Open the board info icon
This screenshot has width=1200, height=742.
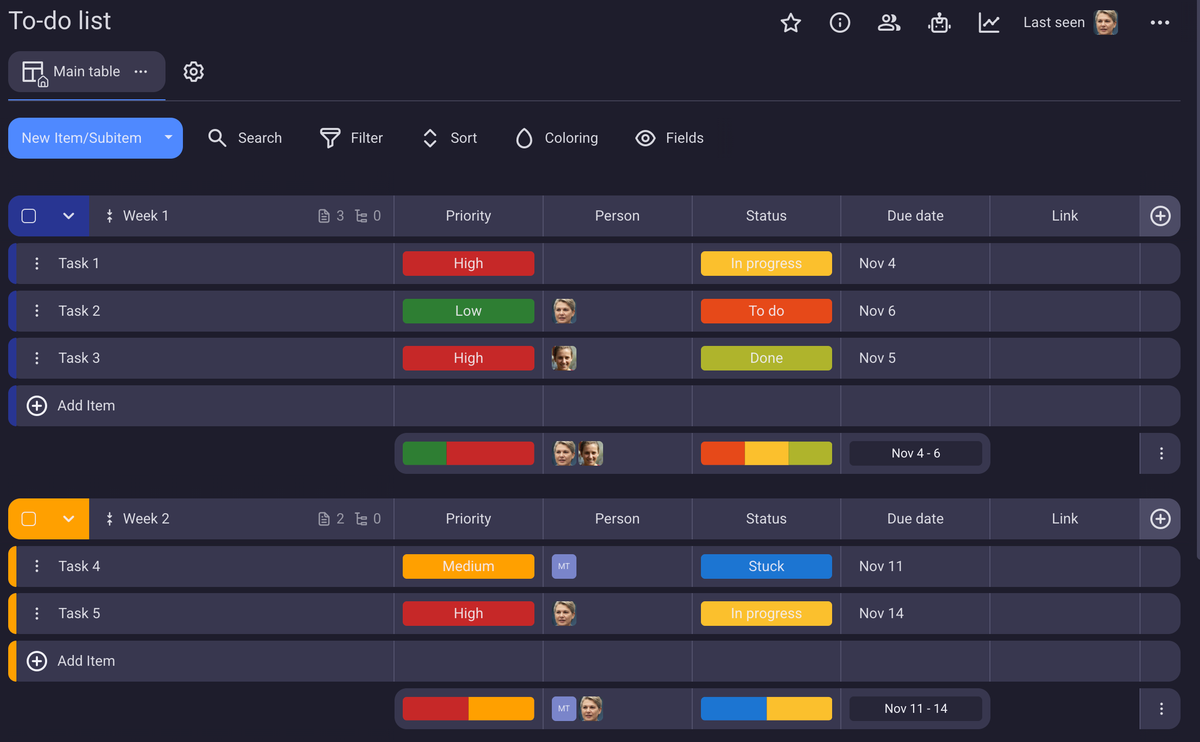(x=840, y=23)
